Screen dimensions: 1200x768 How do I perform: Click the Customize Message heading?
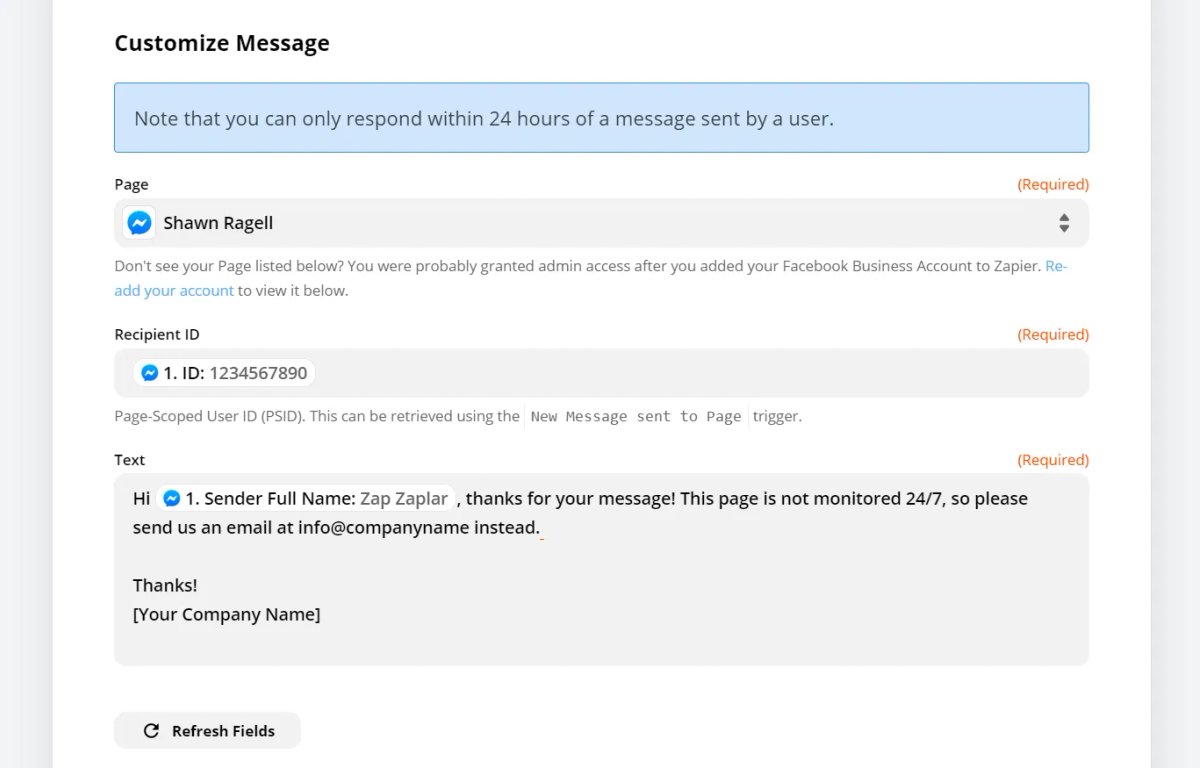click(x=222, y=43)
